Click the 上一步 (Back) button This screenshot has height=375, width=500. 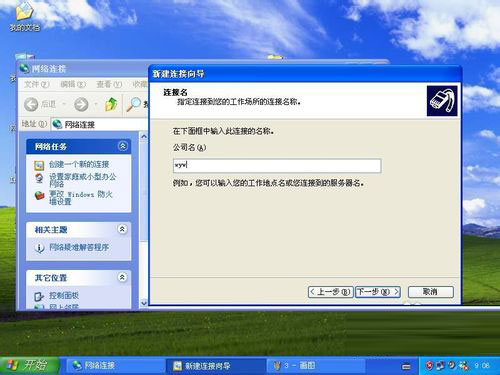[330, 292]
